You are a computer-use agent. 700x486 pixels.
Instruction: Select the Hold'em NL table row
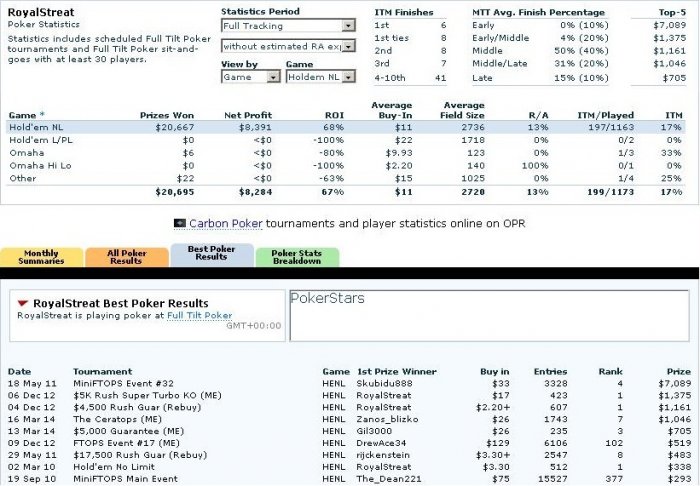point(346,127)
